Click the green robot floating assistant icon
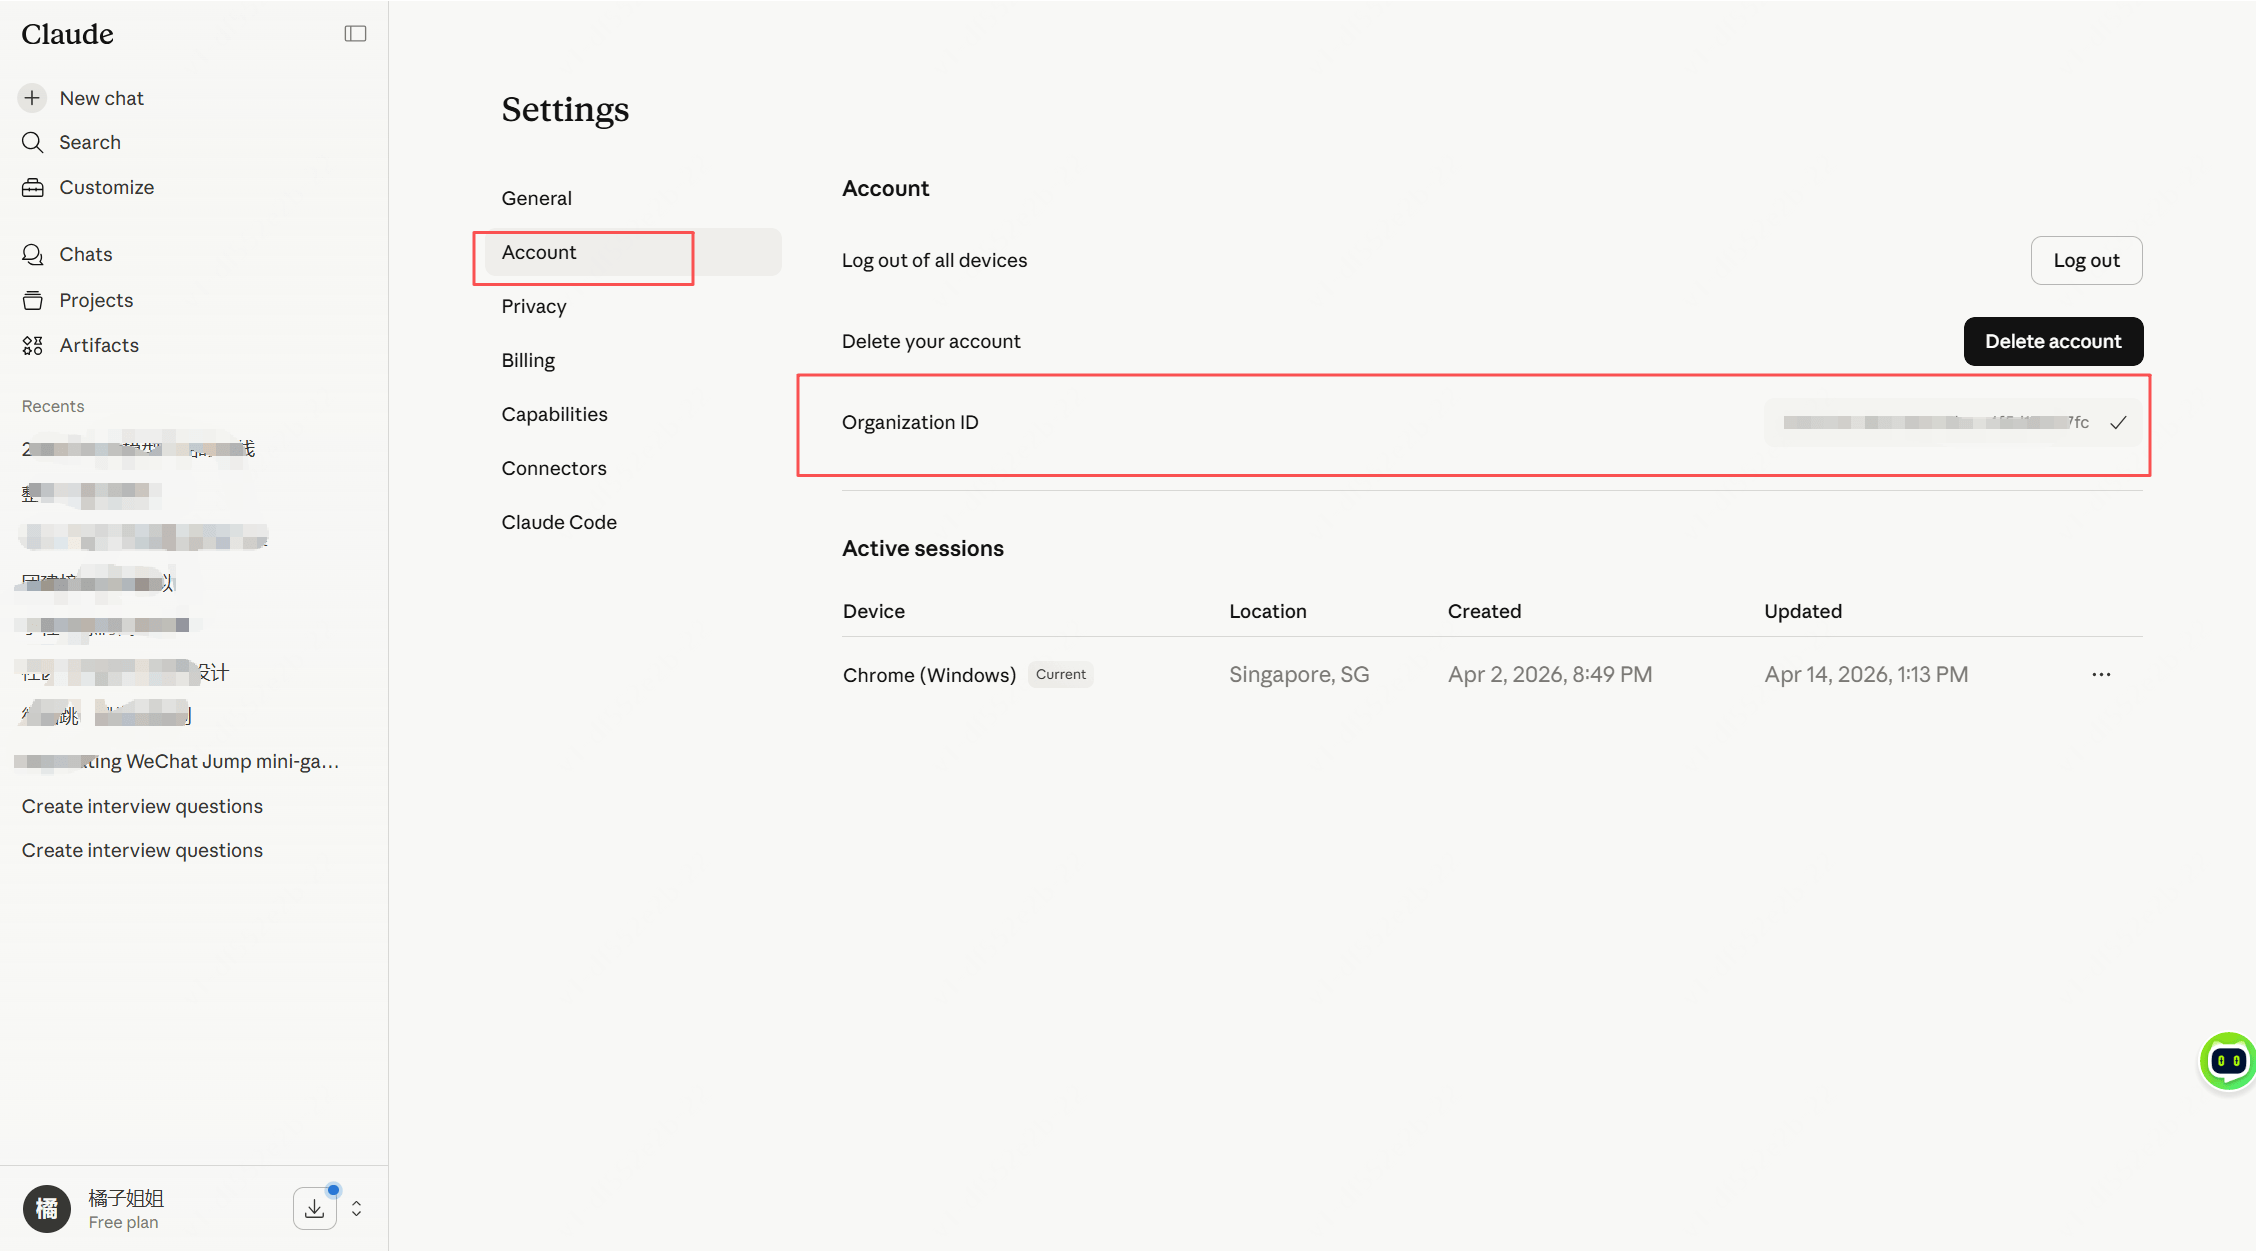This screenshot has height=1251, width=2256. pos(2228,1060)
